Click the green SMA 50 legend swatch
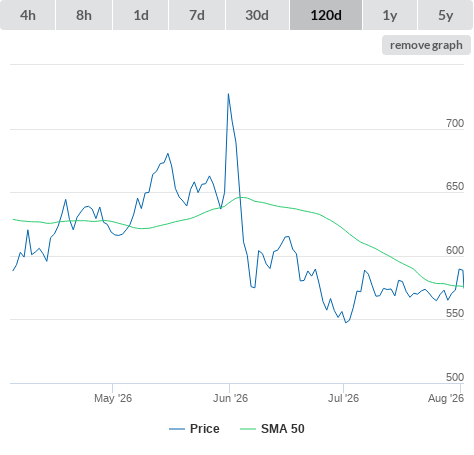 pyautogui.click(x=248, y=429)
